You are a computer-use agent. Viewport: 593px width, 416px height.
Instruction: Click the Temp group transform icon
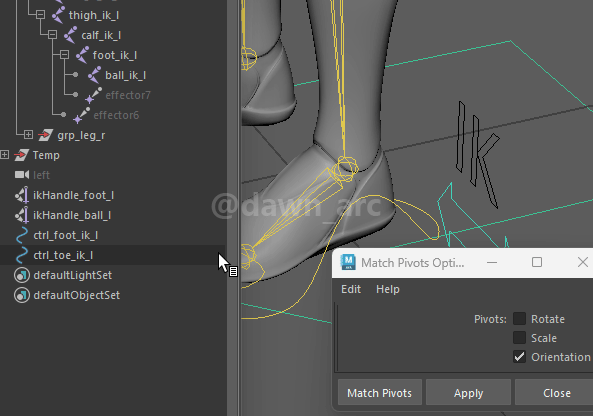pyautogui.click(x=21, y=155)
